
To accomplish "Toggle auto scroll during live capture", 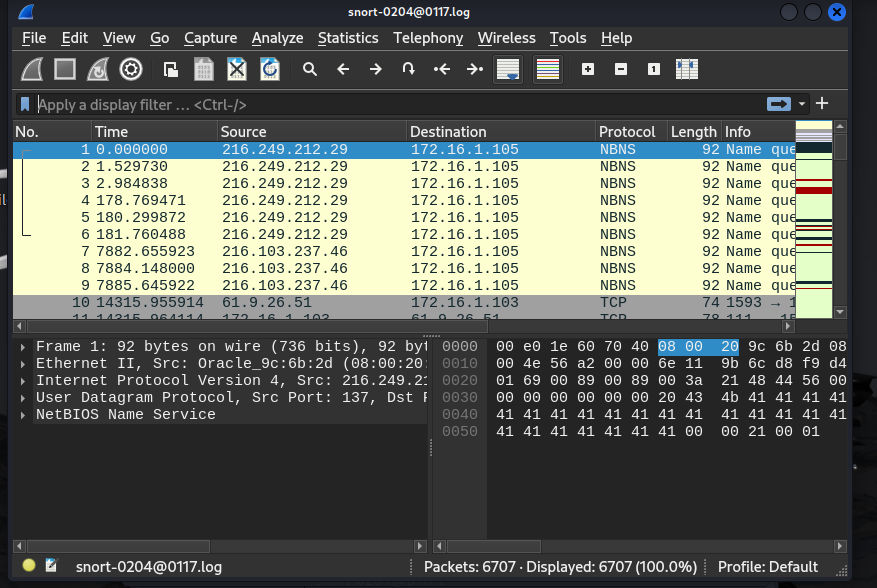I will (508, 69).
